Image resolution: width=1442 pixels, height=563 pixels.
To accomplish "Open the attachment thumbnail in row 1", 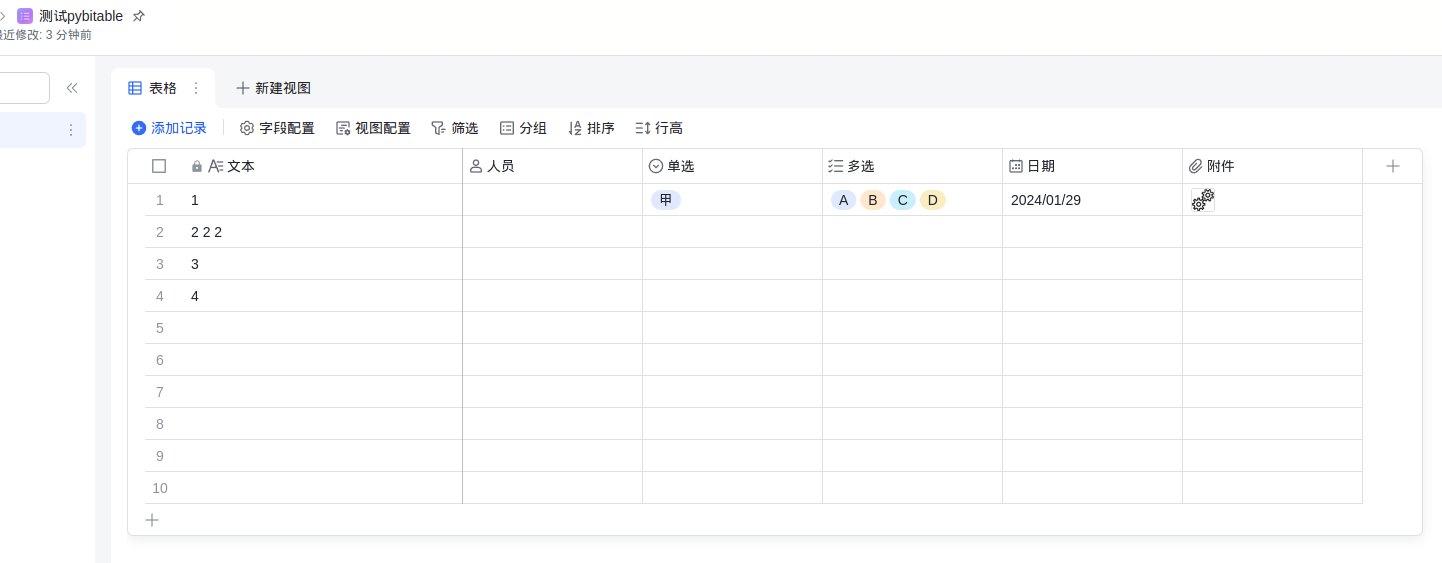I will pyautogui.click(x=1202, y=200).
